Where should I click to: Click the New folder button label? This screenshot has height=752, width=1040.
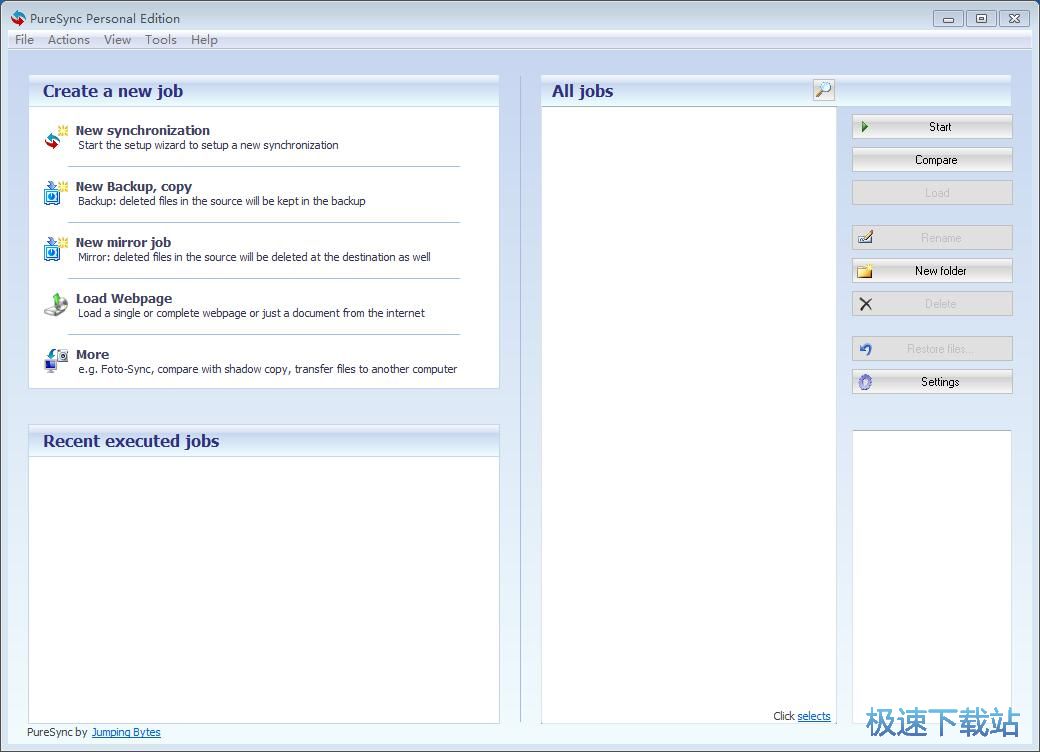[941, 271]
